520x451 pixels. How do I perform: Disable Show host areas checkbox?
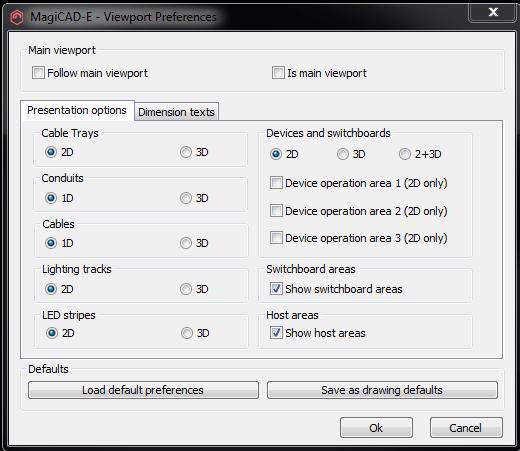tap(276, 333)
